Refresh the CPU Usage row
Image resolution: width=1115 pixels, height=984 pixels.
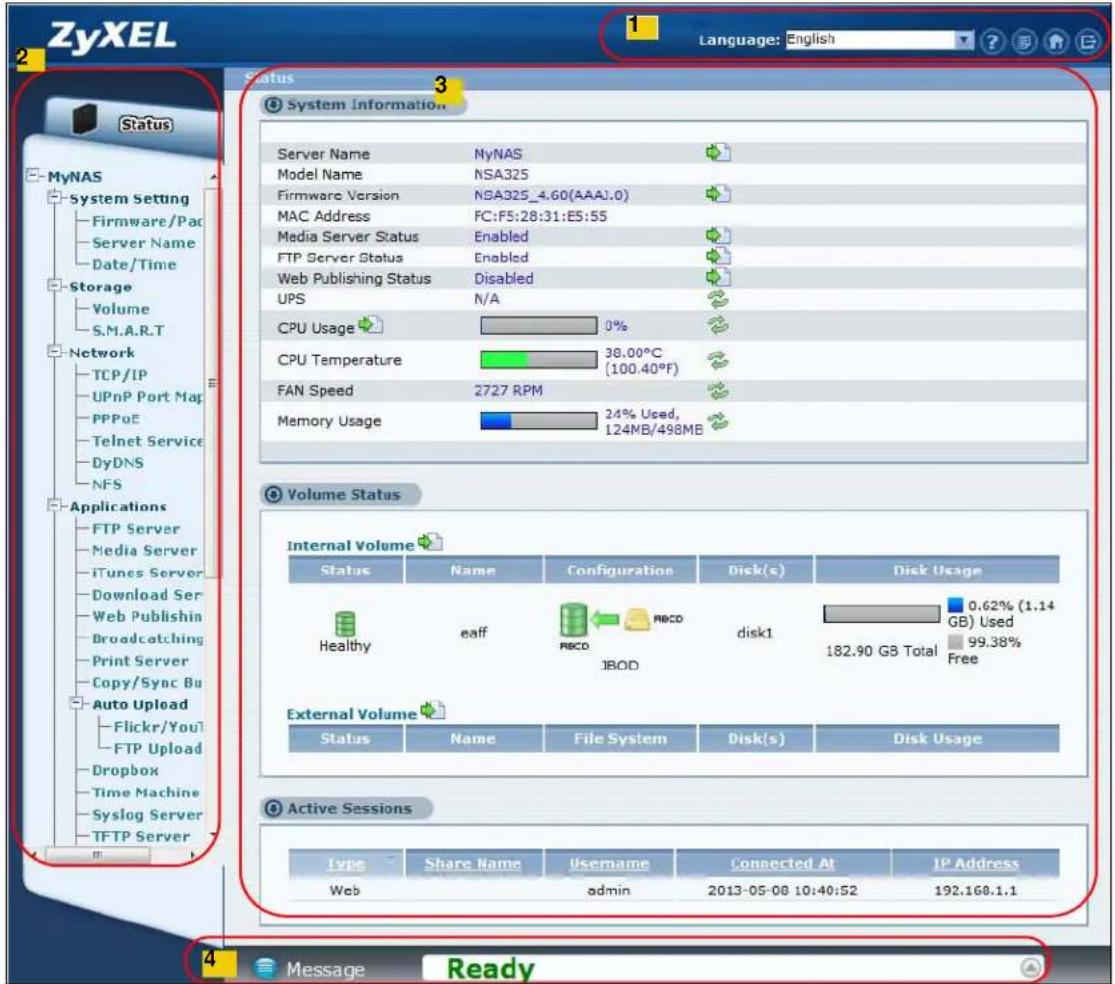[x=718, y=326]
